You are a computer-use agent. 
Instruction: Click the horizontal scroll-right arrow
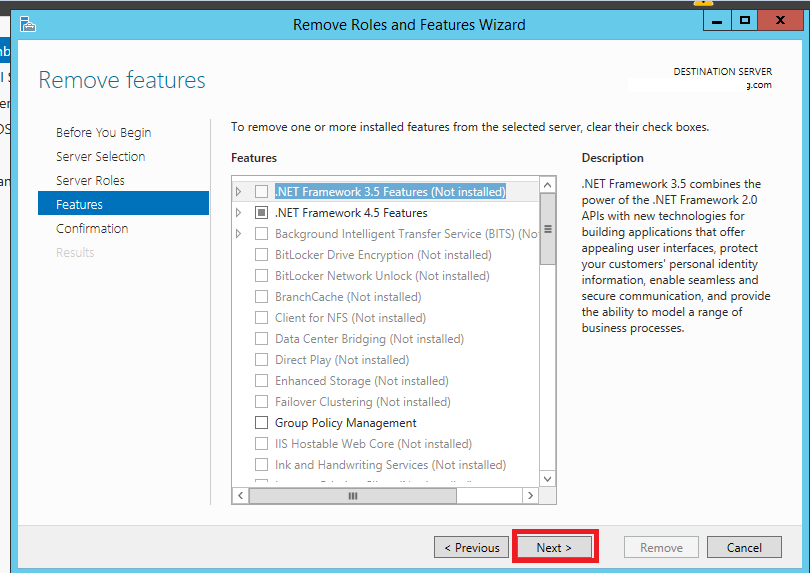coord(530,495)
